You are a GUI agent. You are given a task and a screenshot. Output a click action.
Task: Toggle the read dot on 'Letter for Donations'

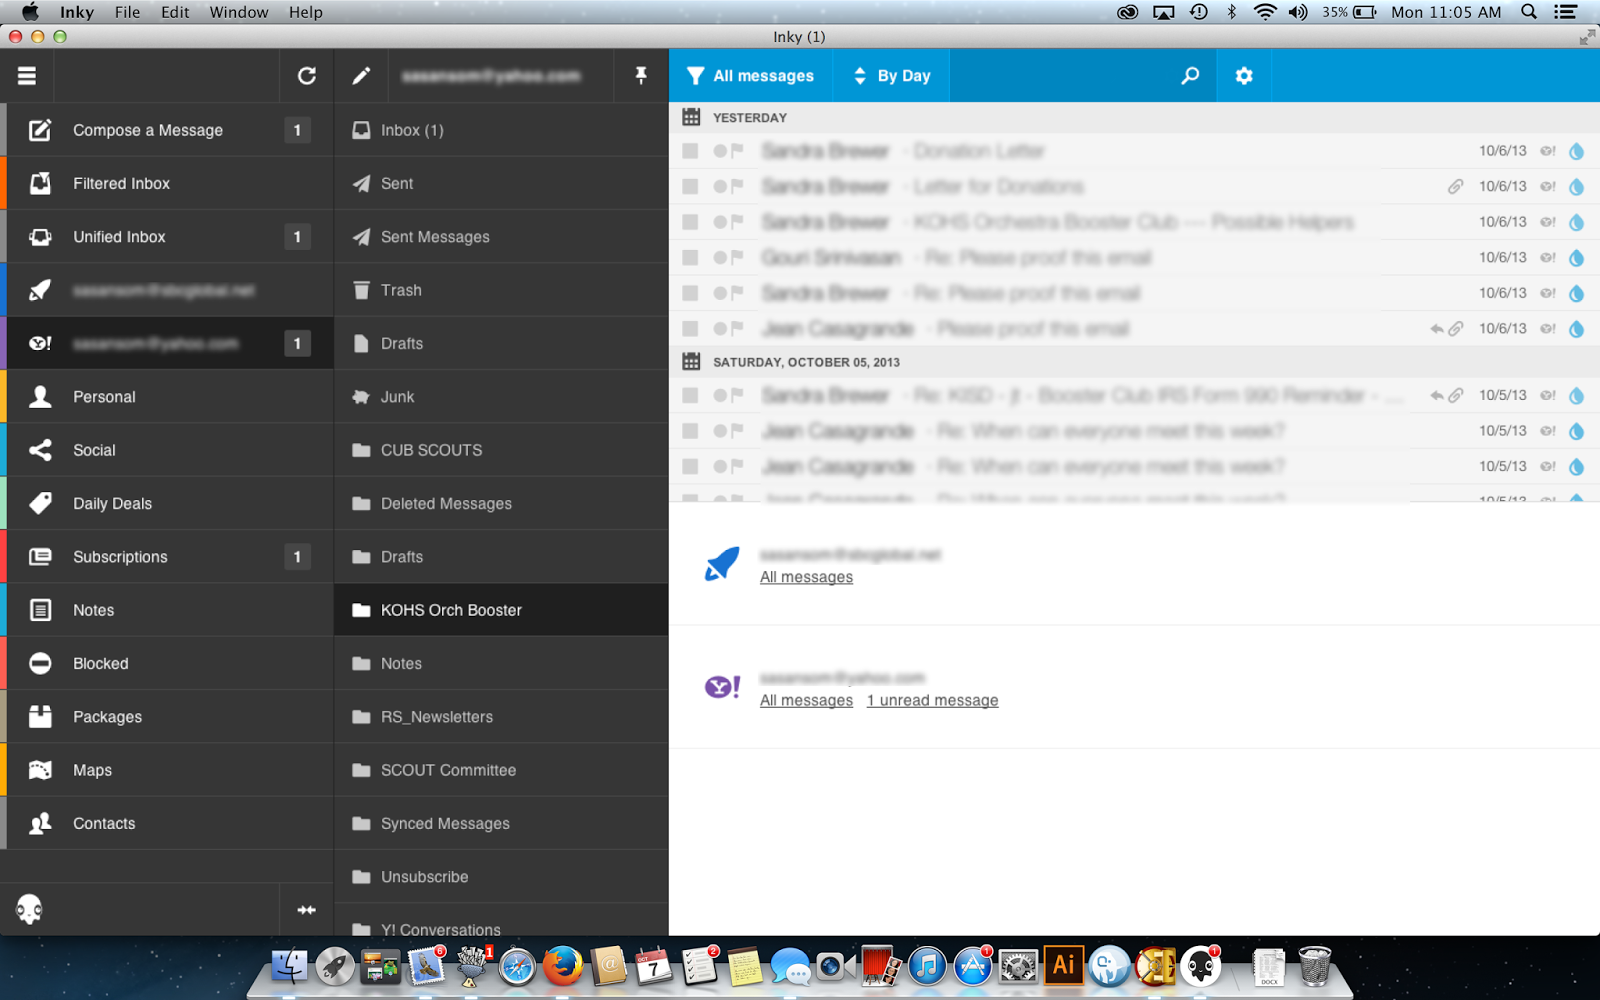coord(720,186)
